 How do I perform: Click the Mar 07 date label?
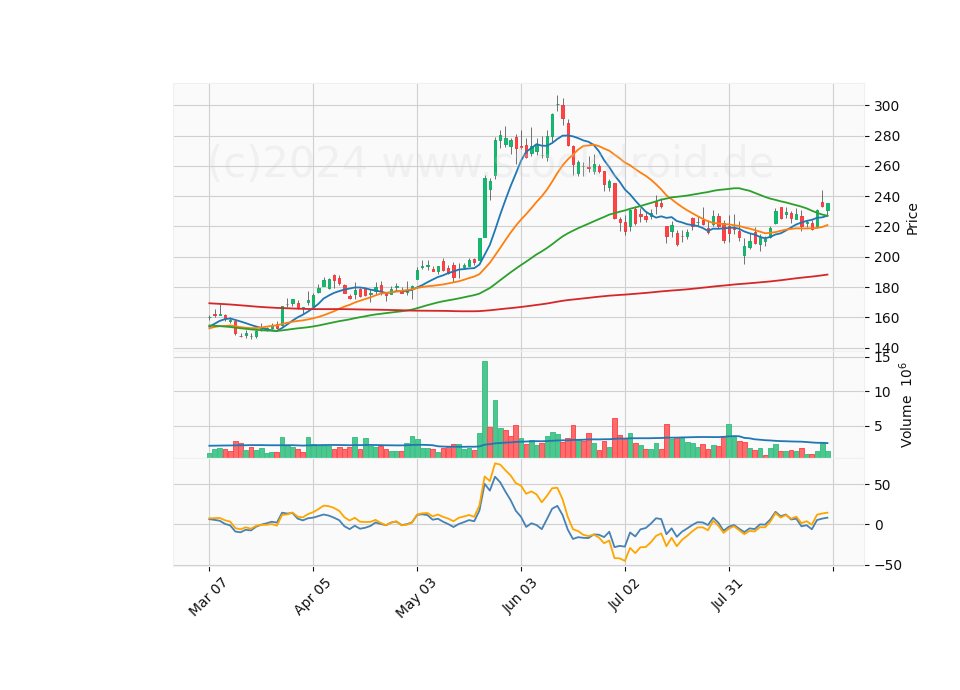207,597
